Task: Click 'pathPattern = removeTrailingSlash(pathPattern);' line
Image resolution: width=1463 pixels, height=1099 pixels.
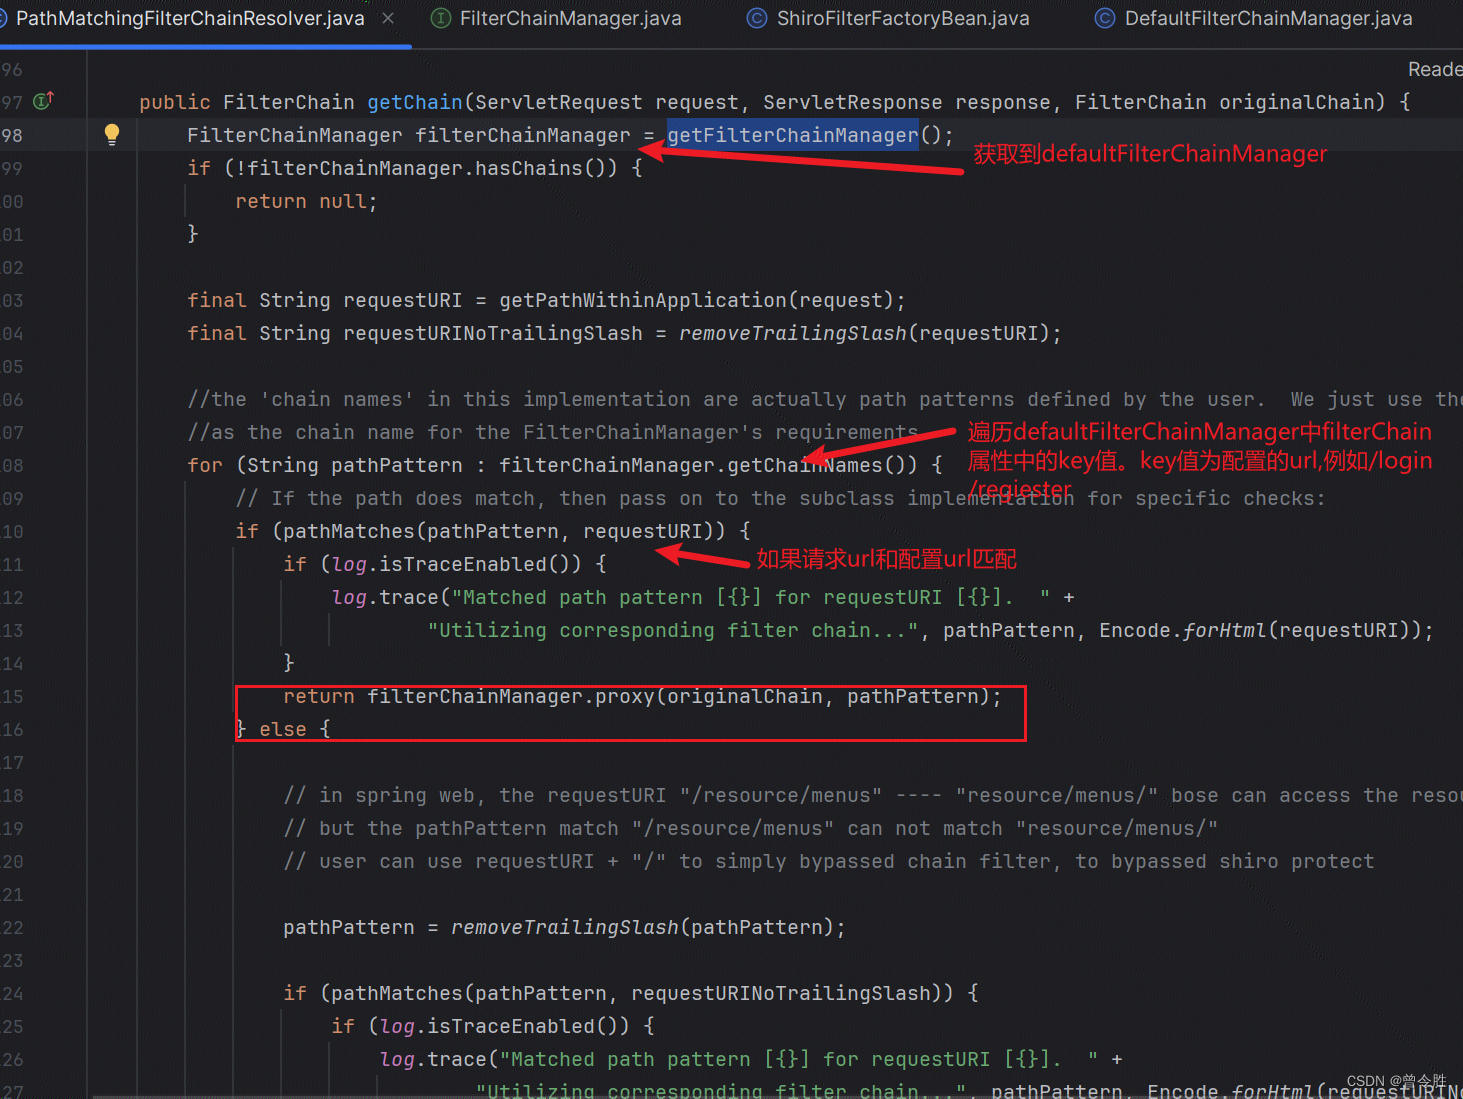Action: [x=564, y=927]
